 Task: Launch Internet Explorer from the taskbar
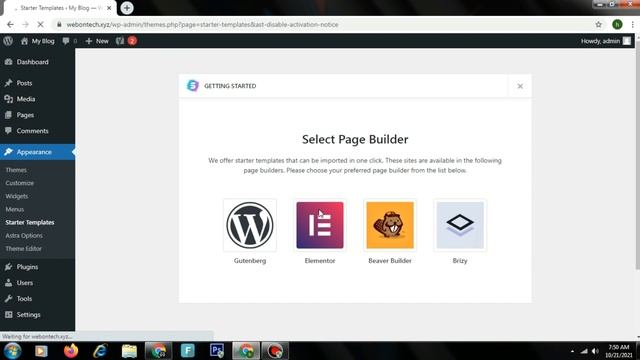100,351
